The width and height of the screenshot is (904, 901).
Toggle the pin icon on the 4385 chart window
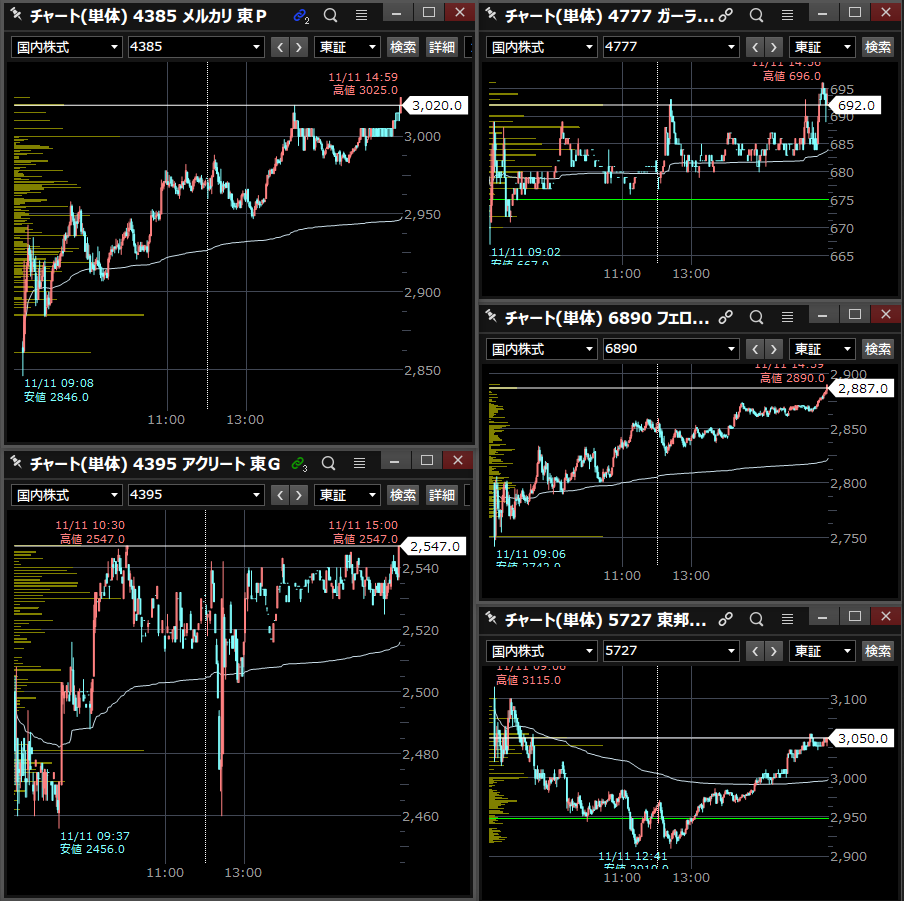17,15
